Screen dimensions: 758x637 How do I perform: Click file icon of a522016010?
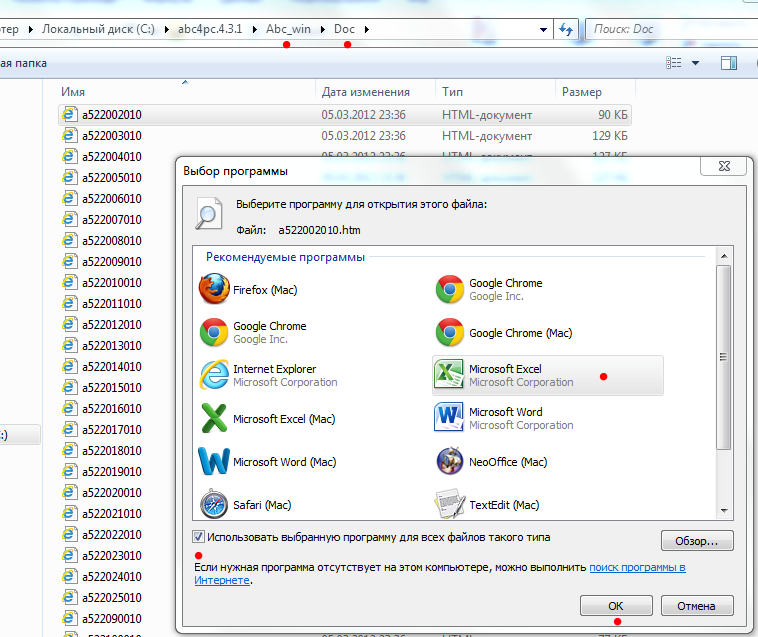click(x=69, y=408)
